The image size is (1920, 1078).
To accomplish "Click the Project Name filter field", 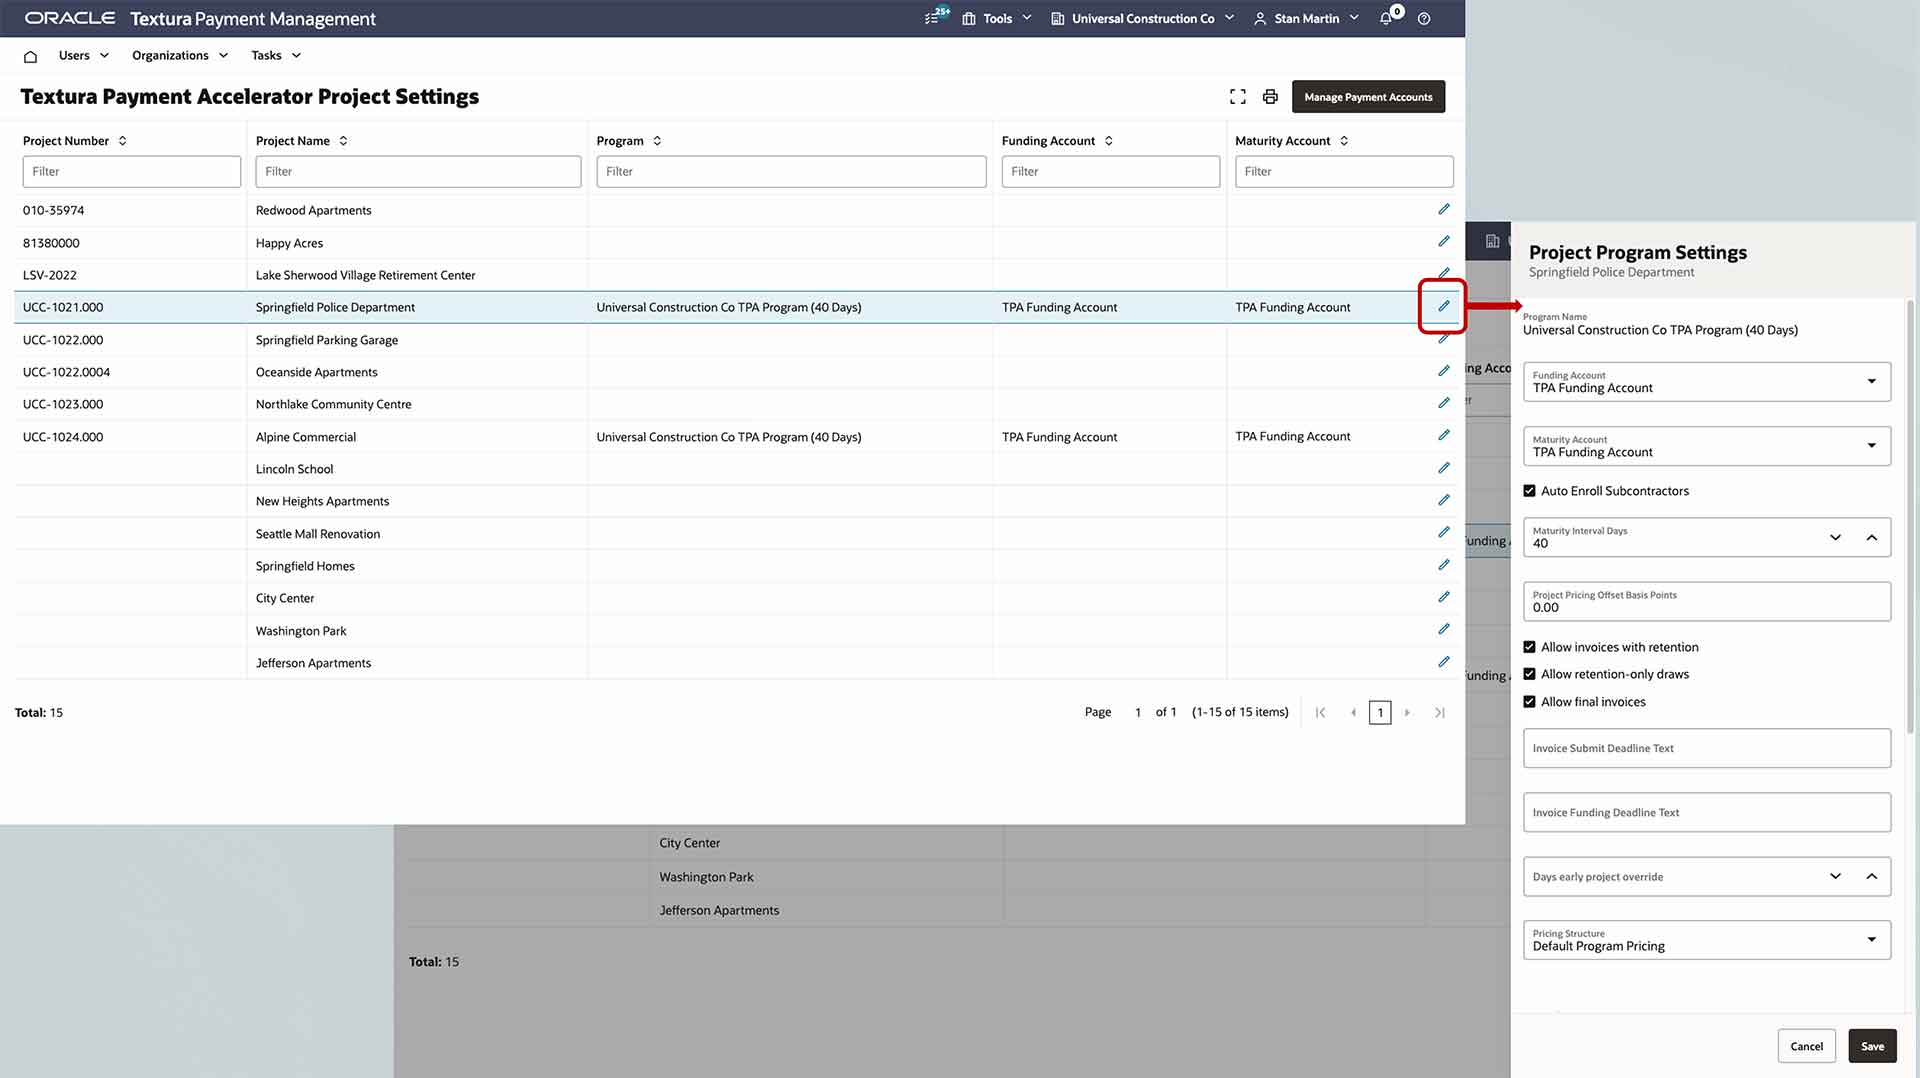I will [418, 172].
